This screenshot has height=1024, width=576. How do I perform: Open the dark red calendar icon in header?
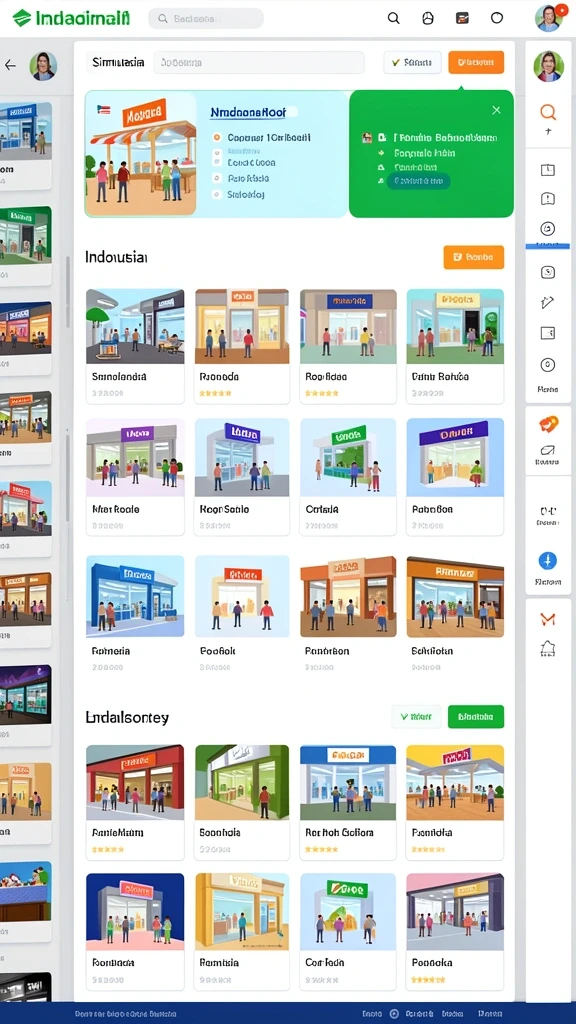[x=462, y=18]
